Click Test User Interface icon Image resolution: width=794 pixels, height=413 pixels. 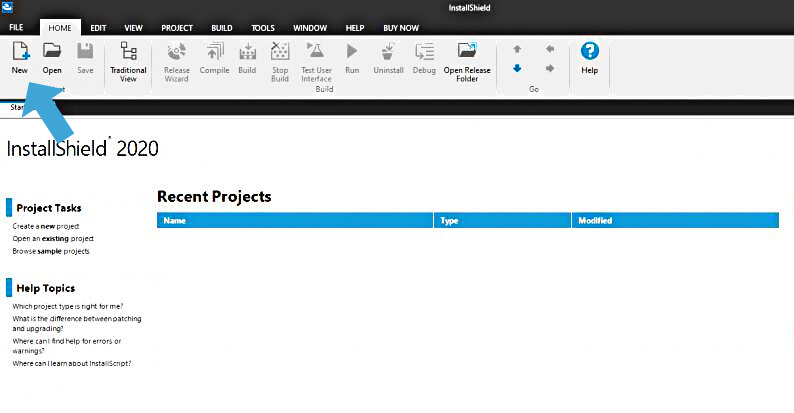click(316, 51)
